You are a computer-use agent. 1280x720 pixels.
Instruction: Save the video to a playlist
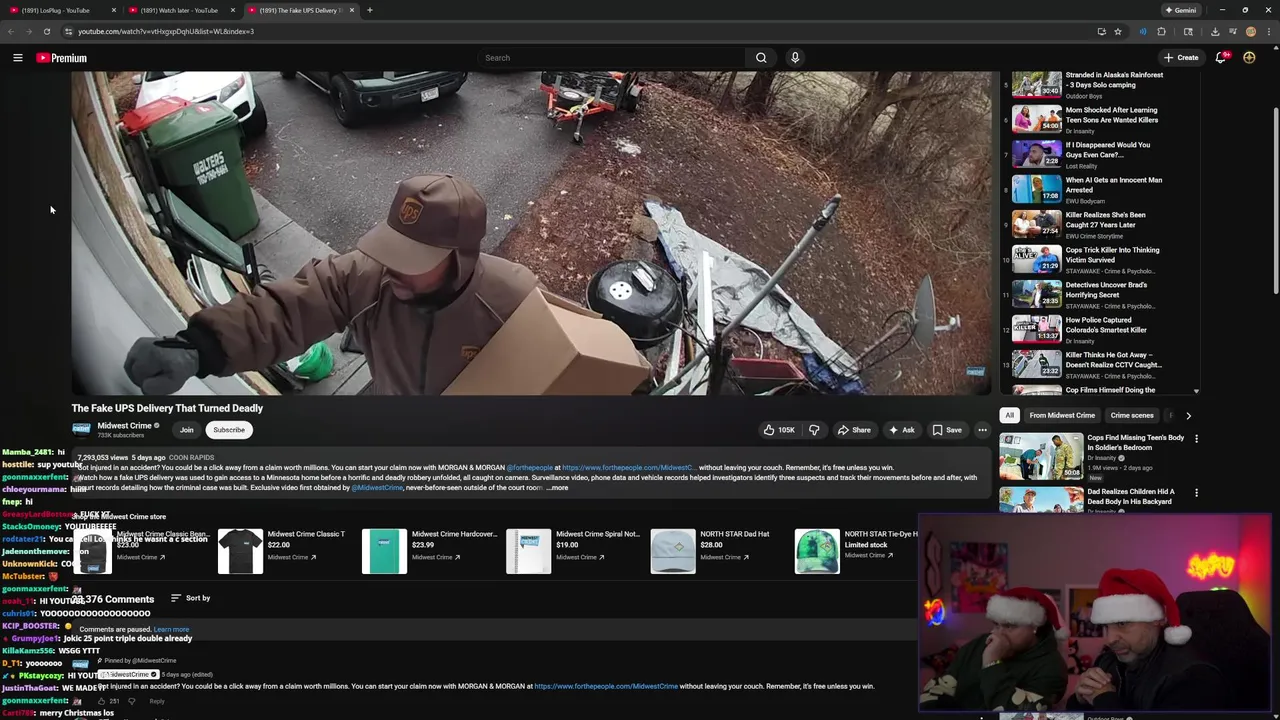pos(947,430)
